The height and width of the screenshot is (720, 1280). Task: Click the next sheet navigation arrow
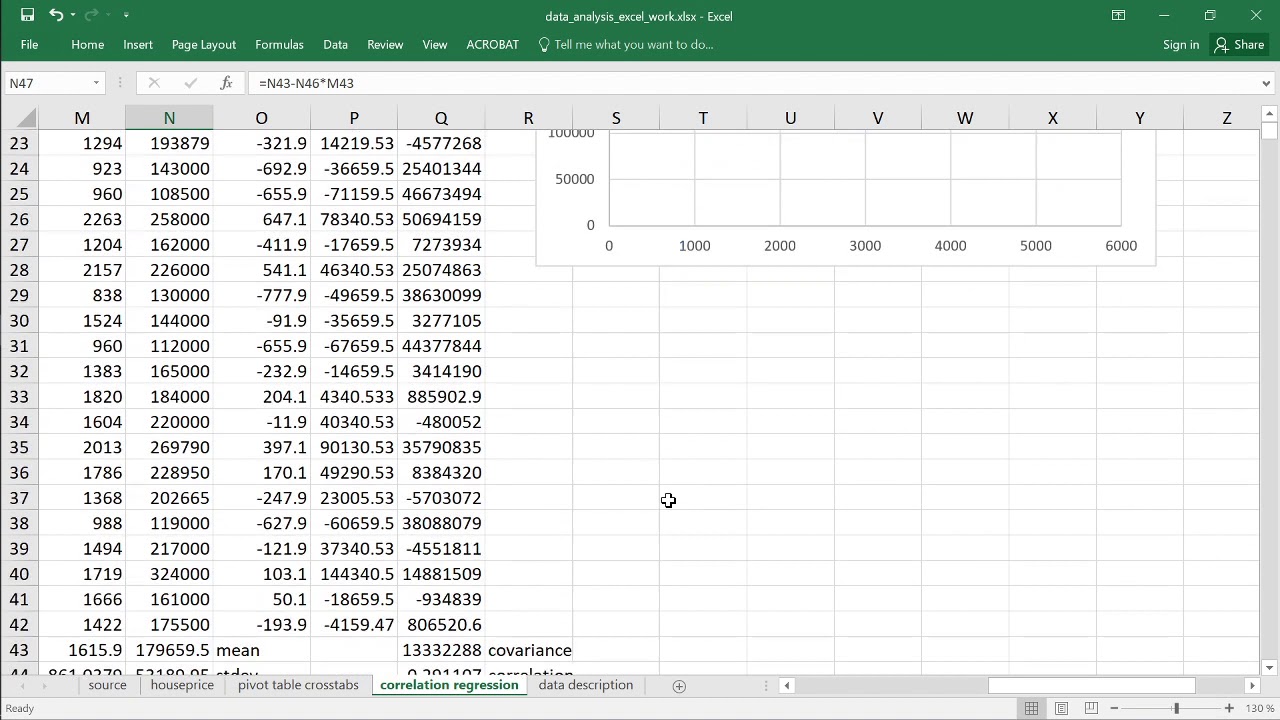coord(44,686)
